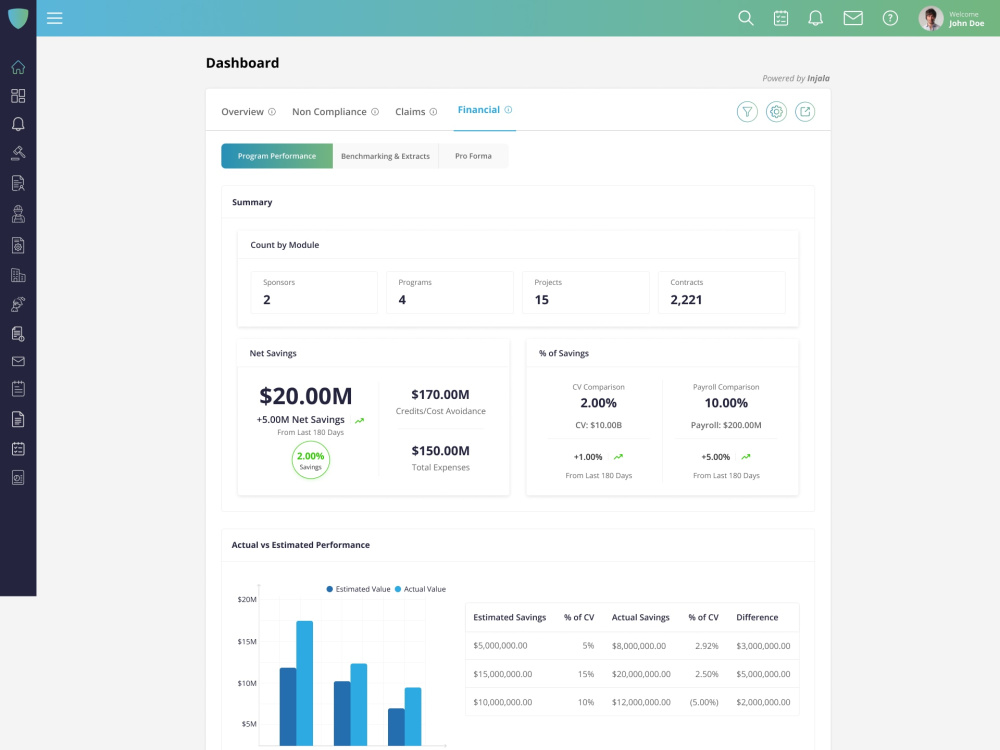Screen dimensions: 1000x750
Task: Select the Financial tab
Action: (478, 110)
